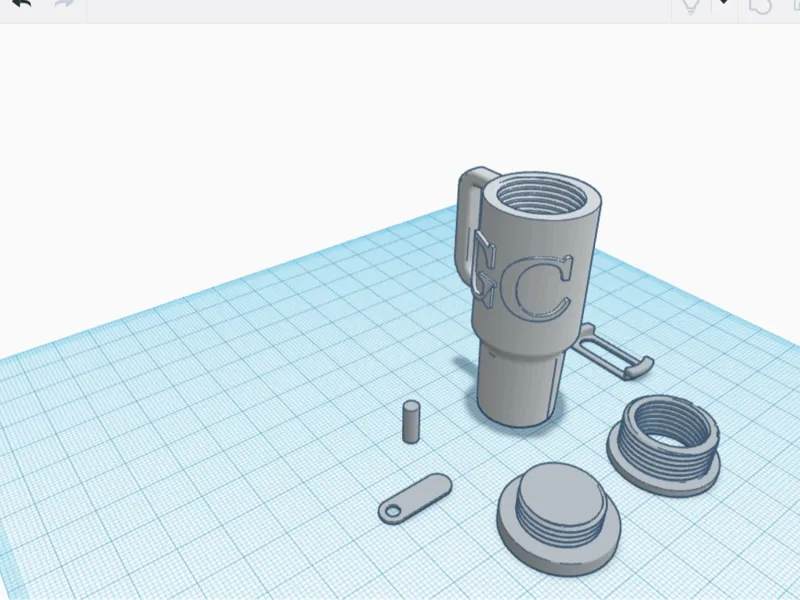The width and height of the screenshot is (800, 600).
Task: Select the embossed letter C on the mug
Action: (541, 288)
